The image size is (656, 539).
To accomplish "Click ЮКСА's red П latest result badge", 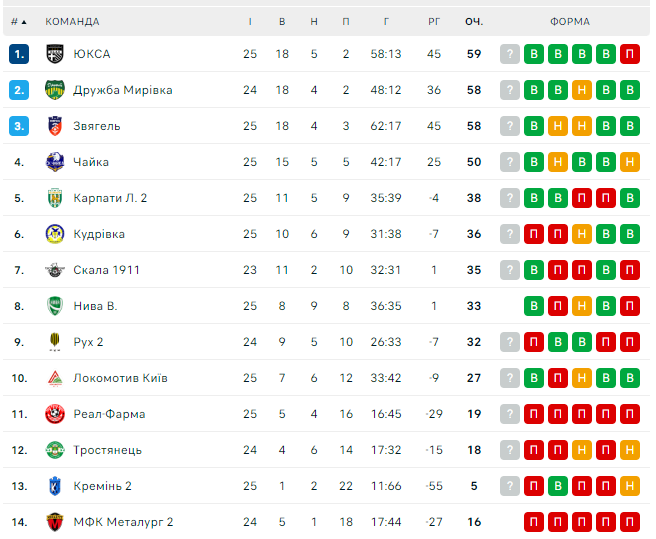I will coord(630,54).
